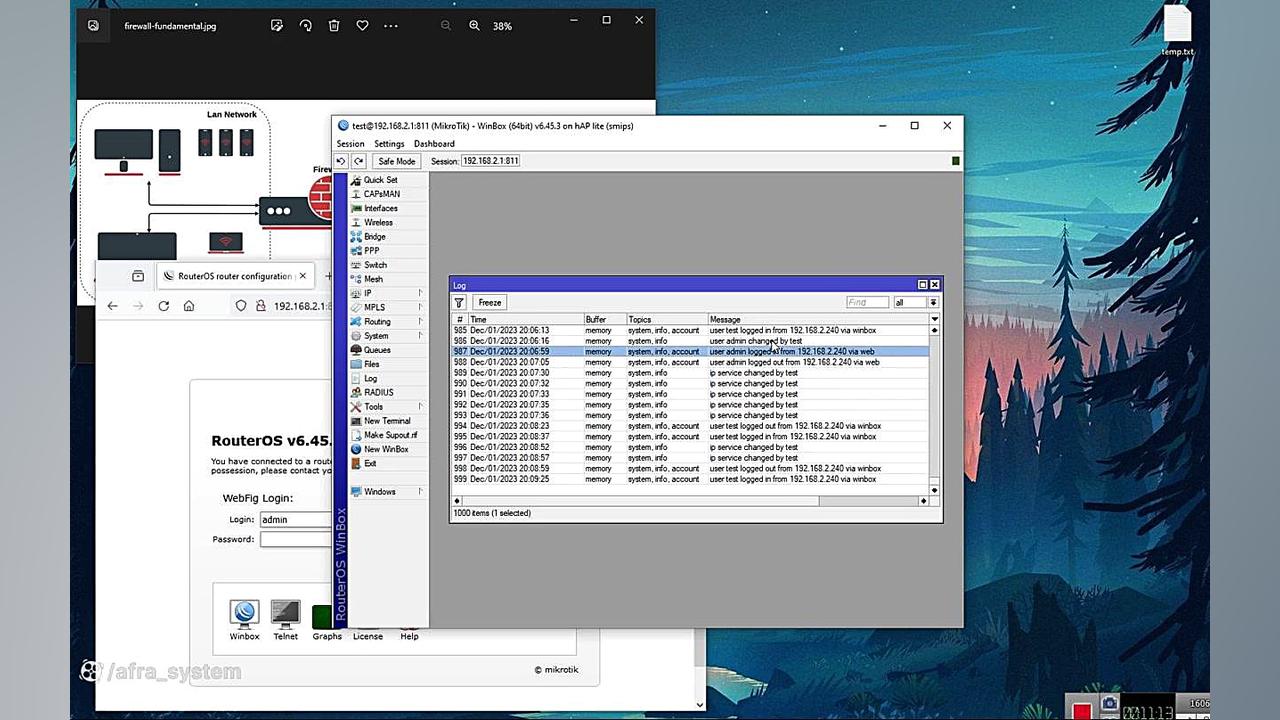Click the Message column header
The width and height of the screenshot is (1280, 720).
819,319
